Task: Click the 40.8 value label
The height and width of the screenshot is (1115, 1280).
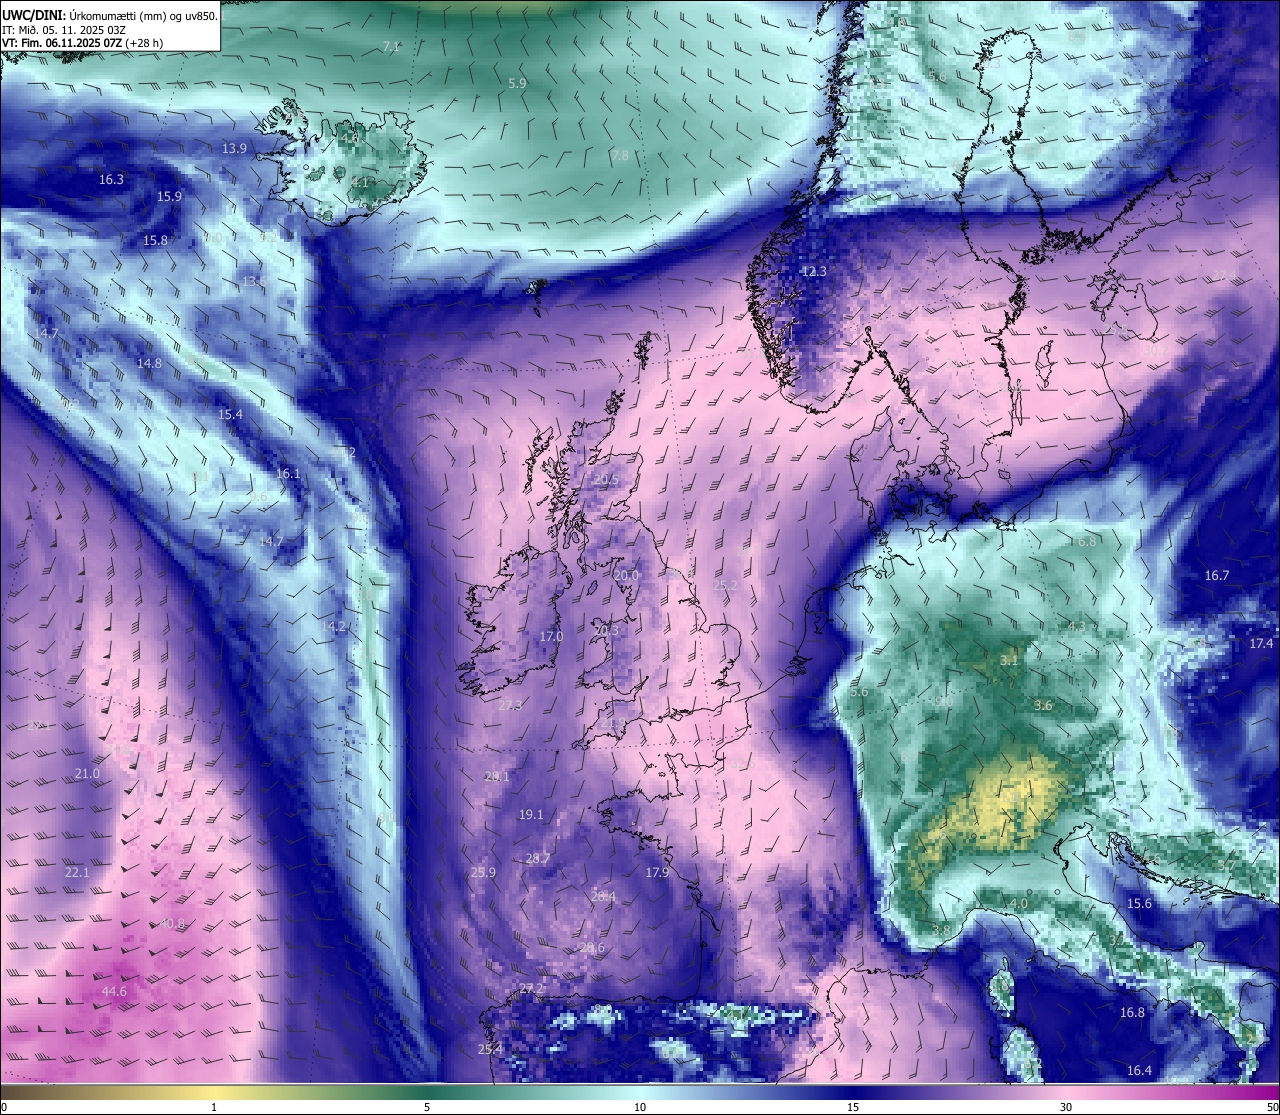Action: [x=172, y=924]
